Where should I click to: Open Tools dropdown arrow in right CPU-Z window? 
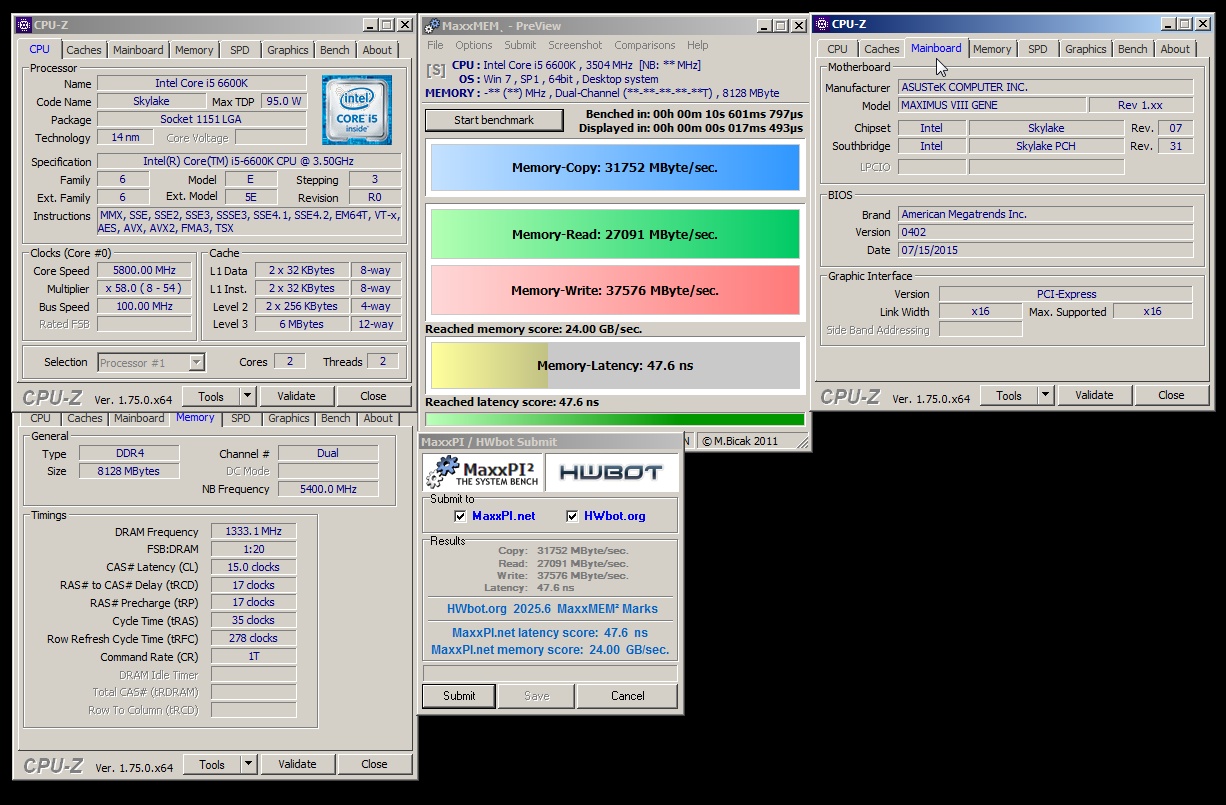point(1045,395)
